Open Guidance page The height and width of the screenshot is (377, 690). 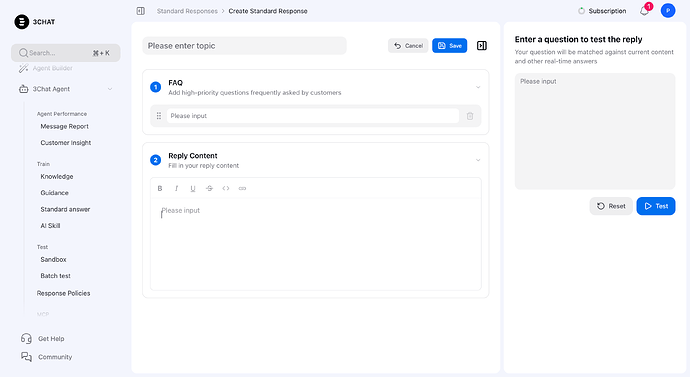[55, 193]
